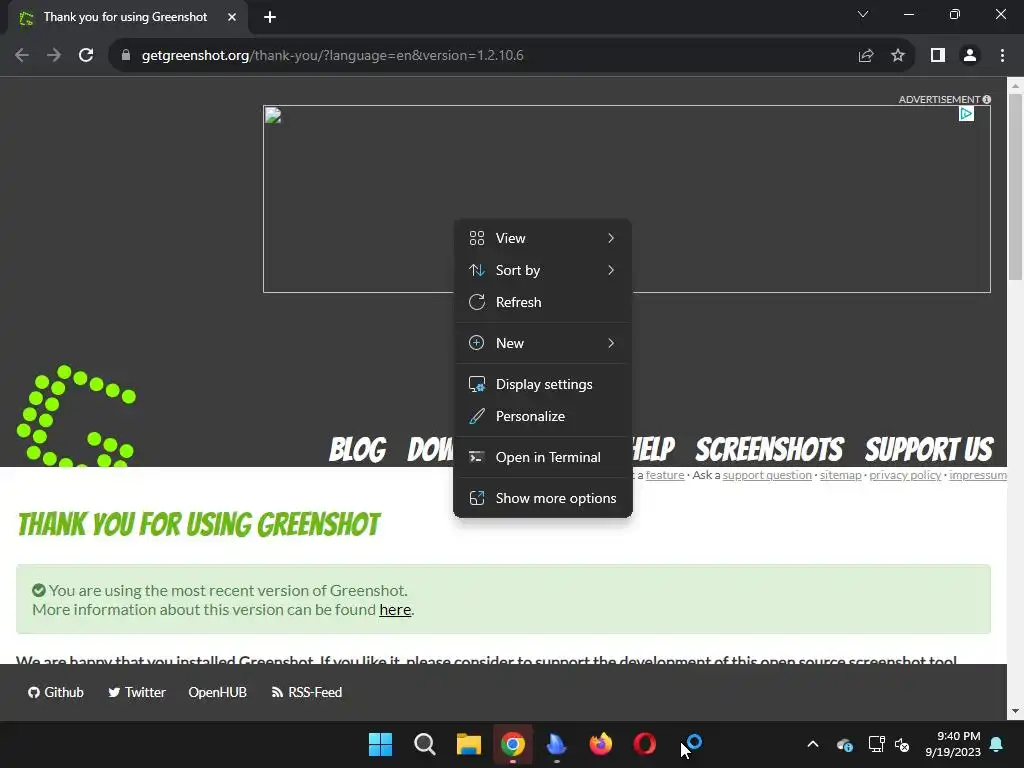1024x768 pixels.
Task: Open the privacy policy link
Action: click(x=904, y=475)
